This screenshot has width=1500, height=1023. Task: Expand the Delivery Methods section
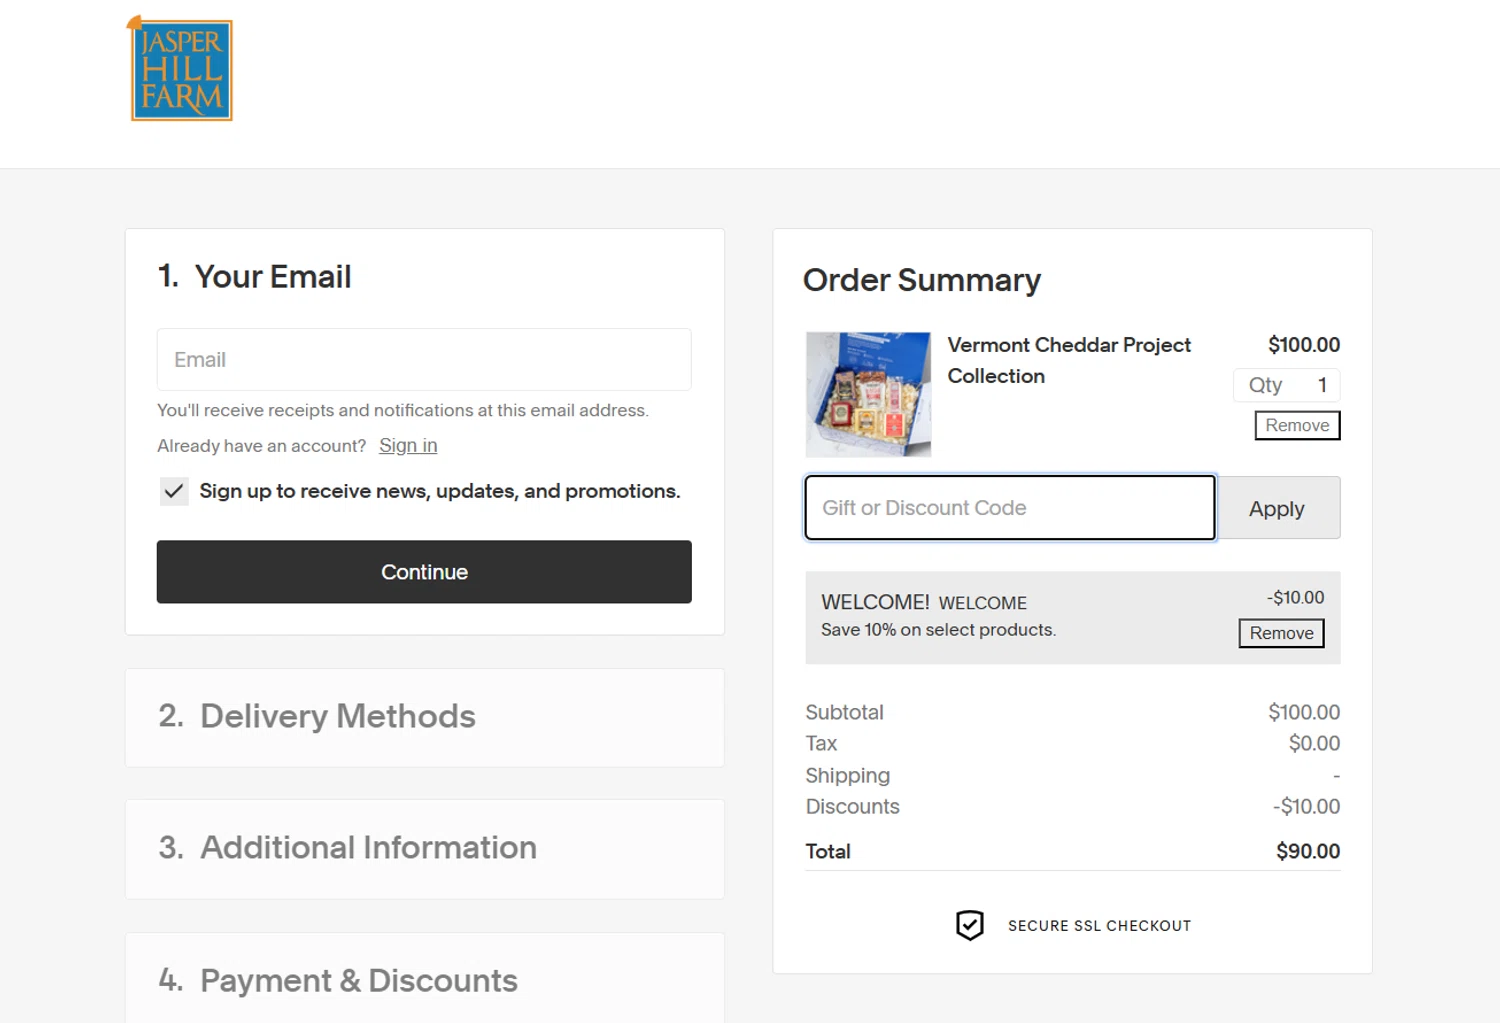(425, 717)
